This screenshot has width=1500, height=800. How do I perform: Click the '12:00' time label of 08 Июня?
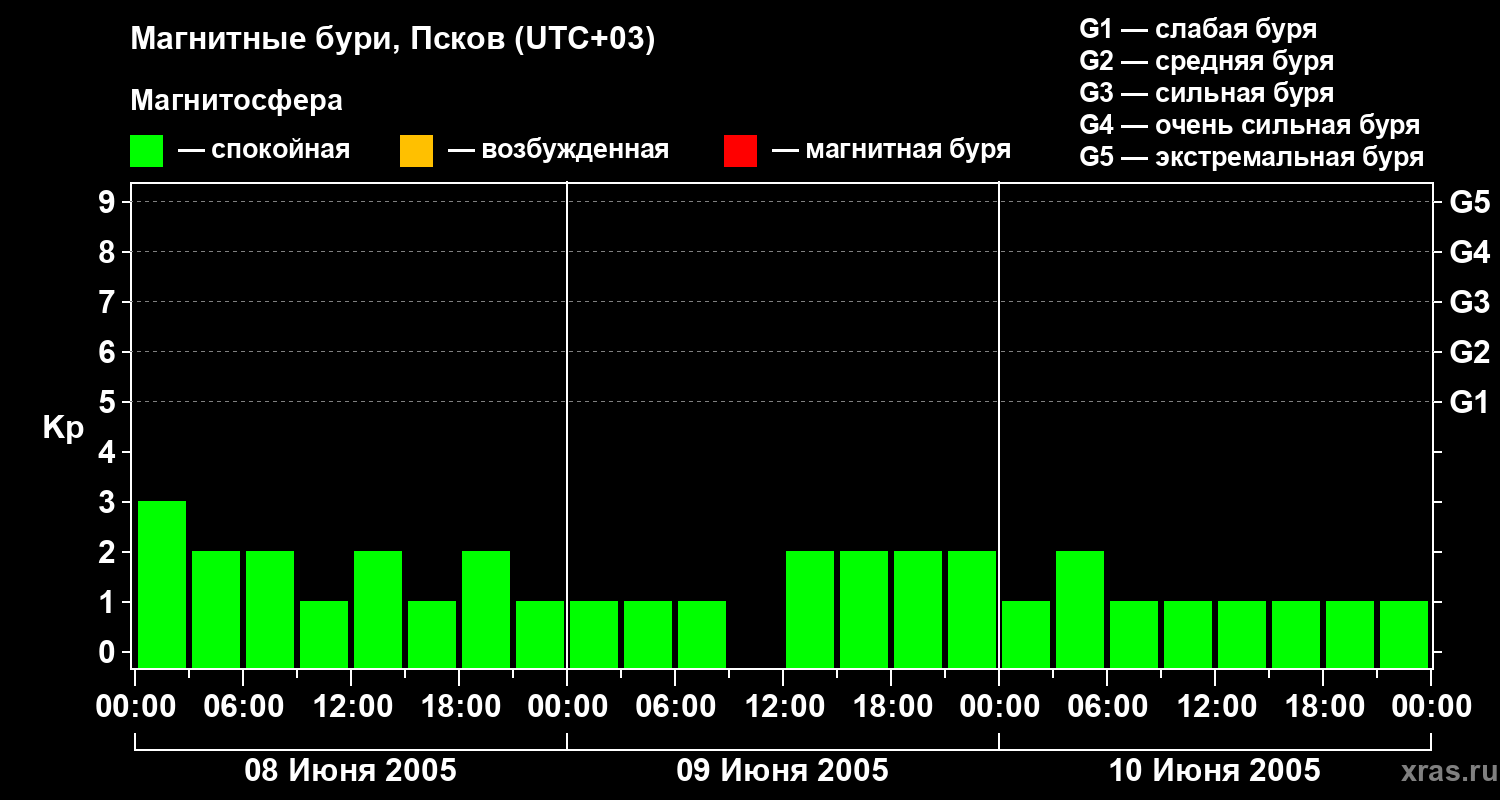pos(351,707)
